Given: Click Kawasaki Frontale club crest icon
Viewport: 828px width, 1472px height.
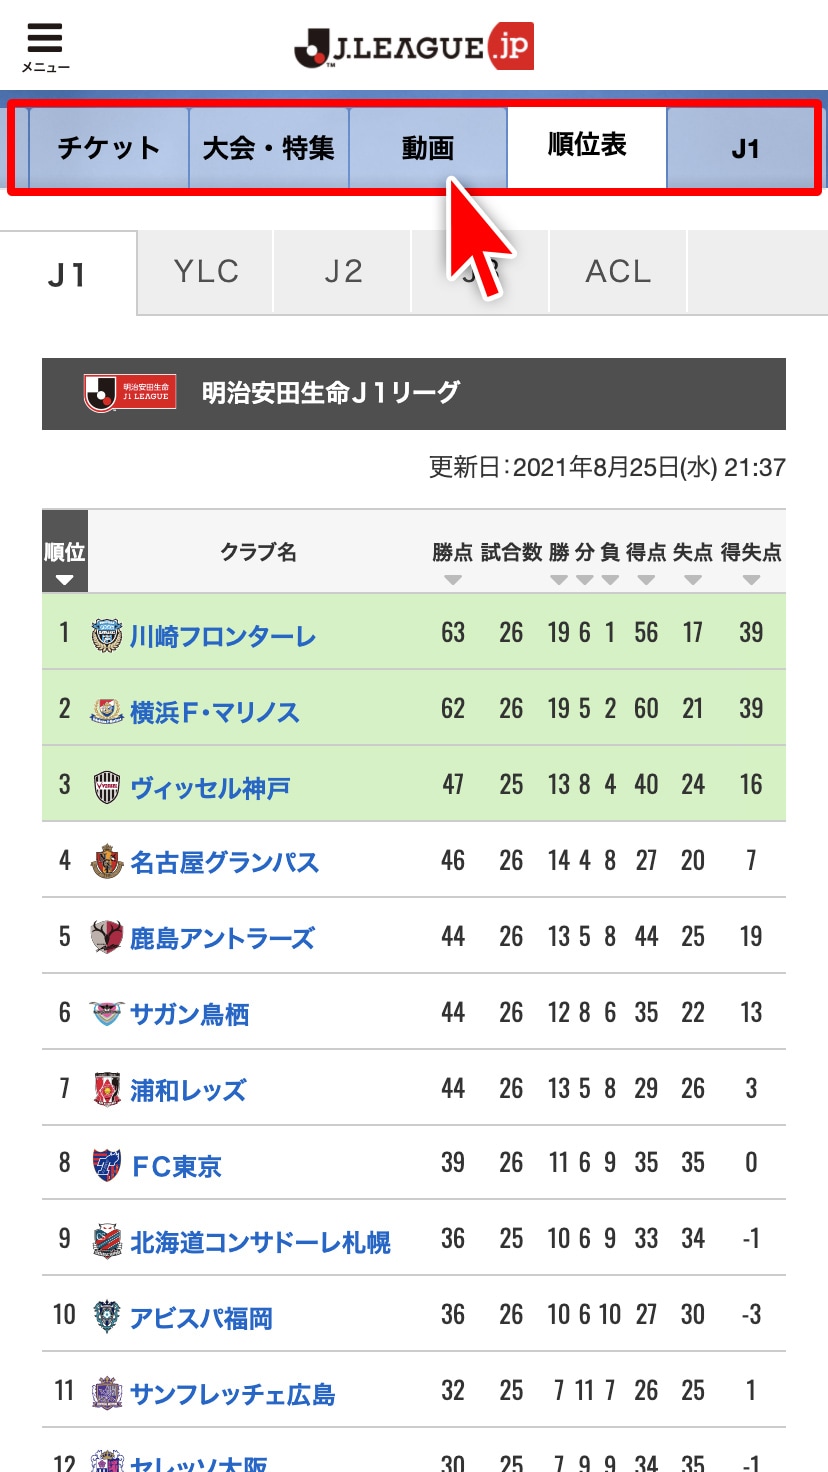Looking at the screenshot, I should pos(106,635).
